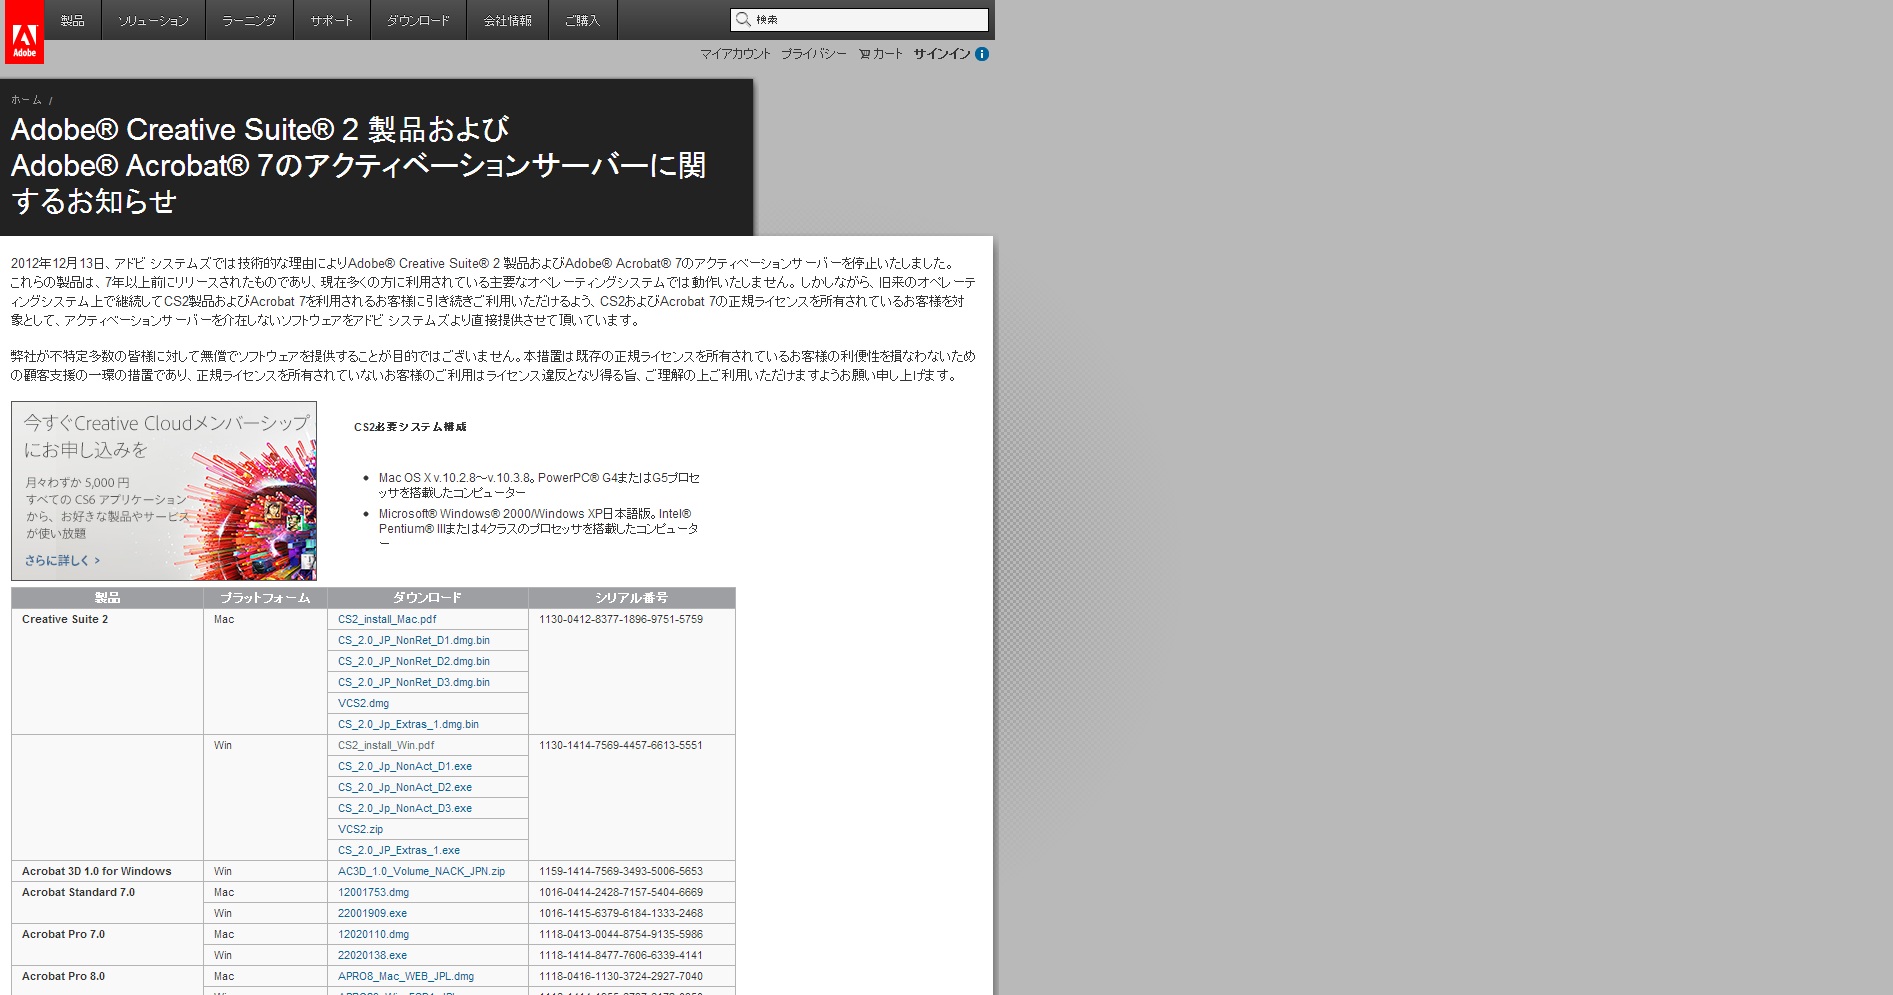Download CS_2.0_Jp_NonAct_D3.exe
Screen dimensions: 1893x995
405,809
